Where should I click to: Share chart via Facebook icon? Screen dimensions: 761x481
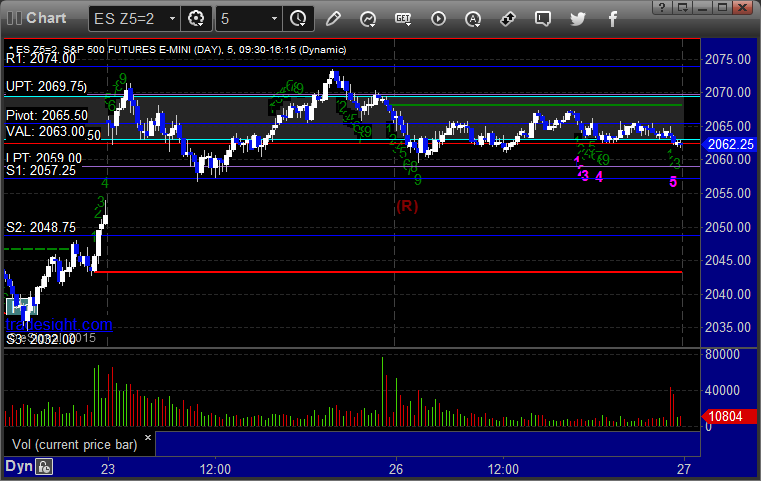click(x=612, y=19)
